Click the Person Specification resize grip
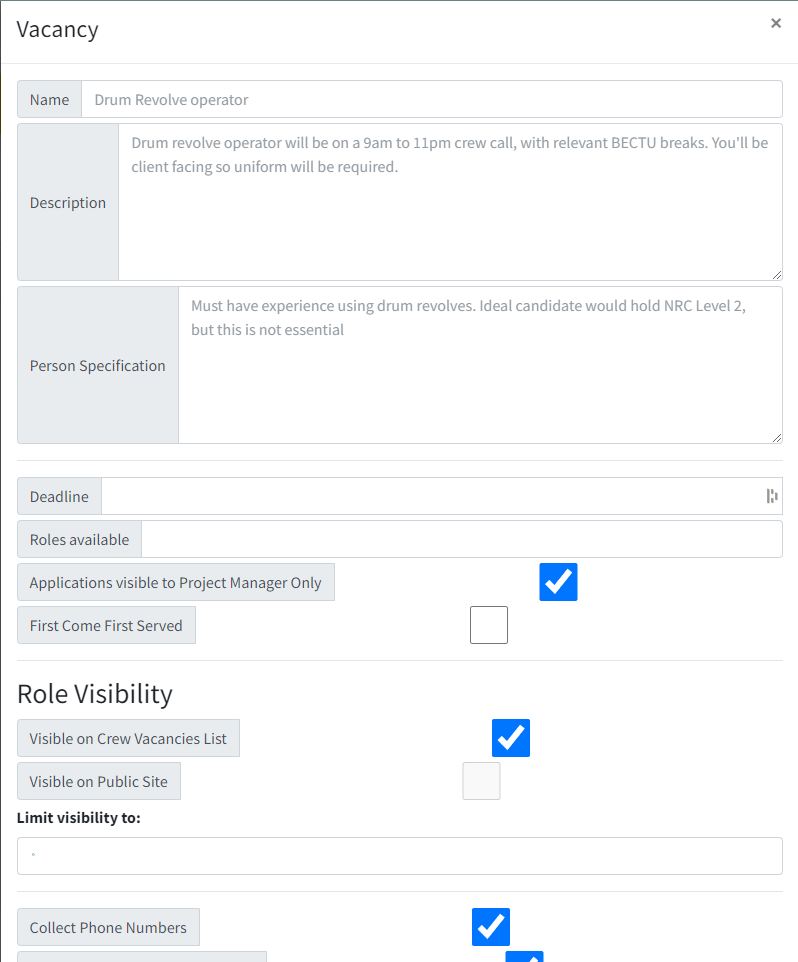The width and height of the screenshot is (798, 962). point(777,437)
